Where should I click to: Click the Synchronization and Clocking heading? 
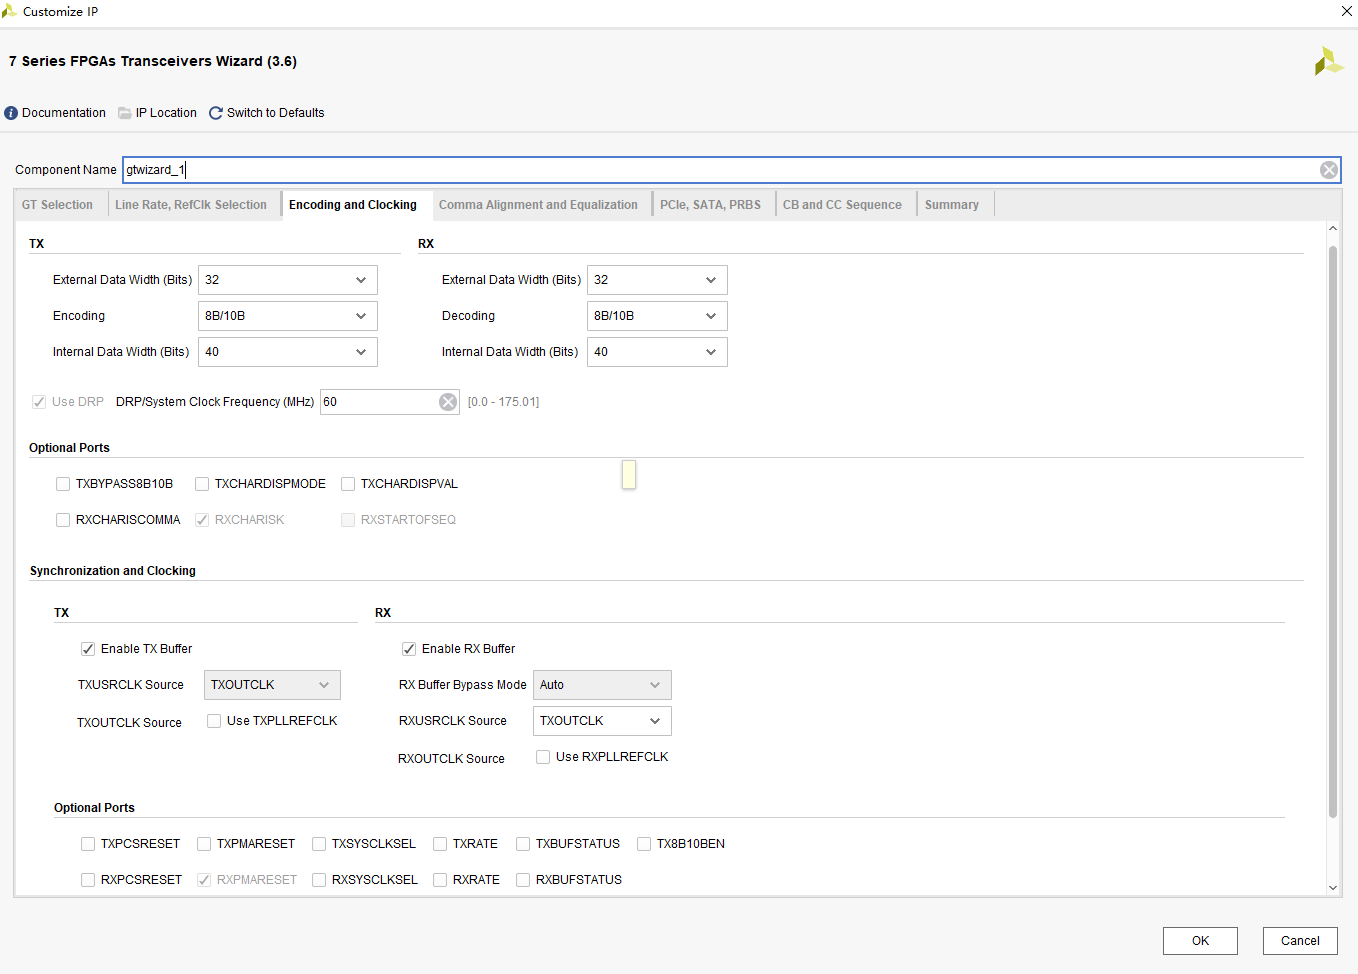click(x=113, y=571)
